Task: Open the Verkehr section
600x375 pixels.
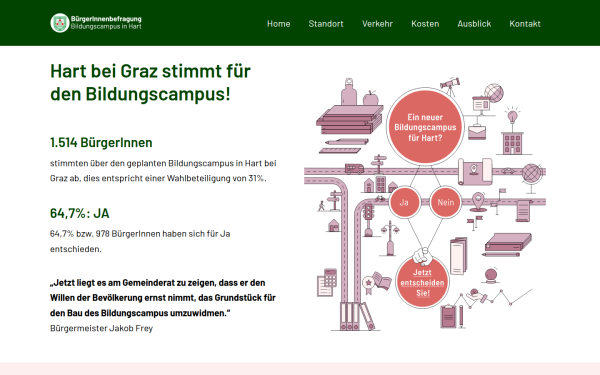Action: pos(377,24)
